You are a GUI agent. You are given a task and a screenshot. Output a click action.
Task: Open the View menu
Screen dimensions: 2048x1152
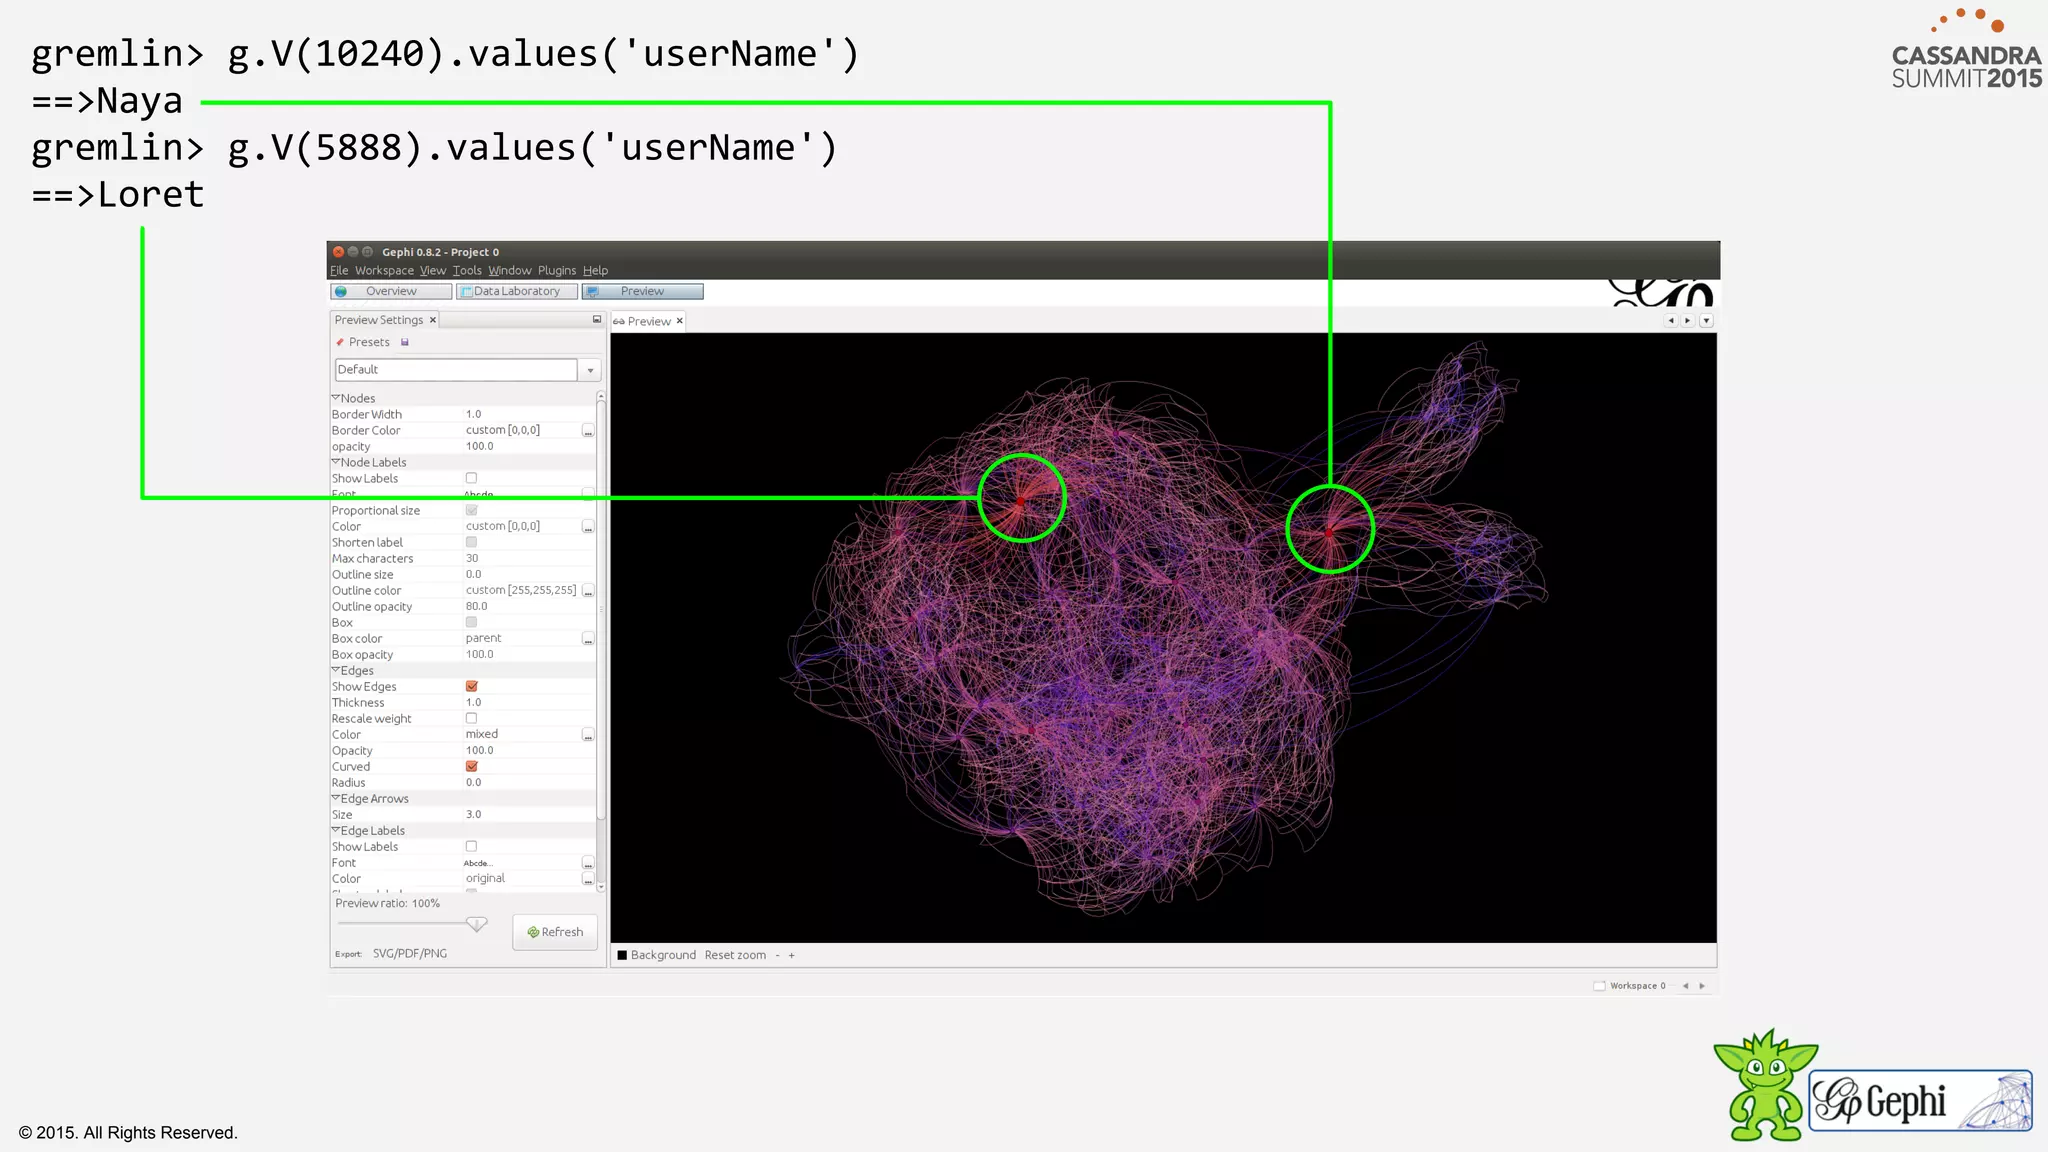point(433,271)
